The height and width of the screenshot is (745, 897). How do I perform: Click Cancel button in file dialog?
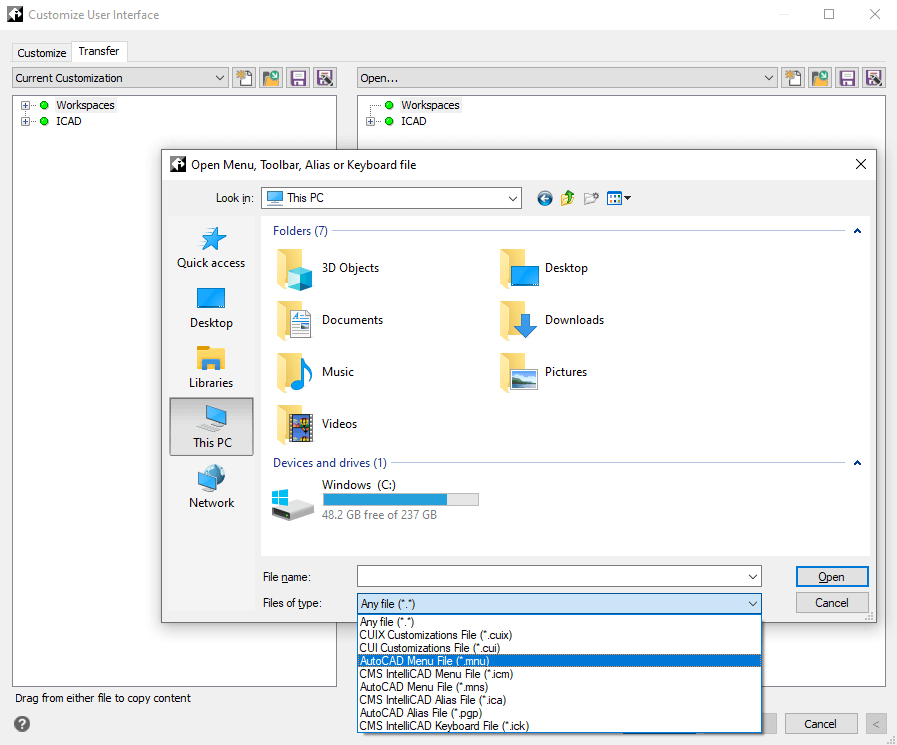tap(832, 603)
